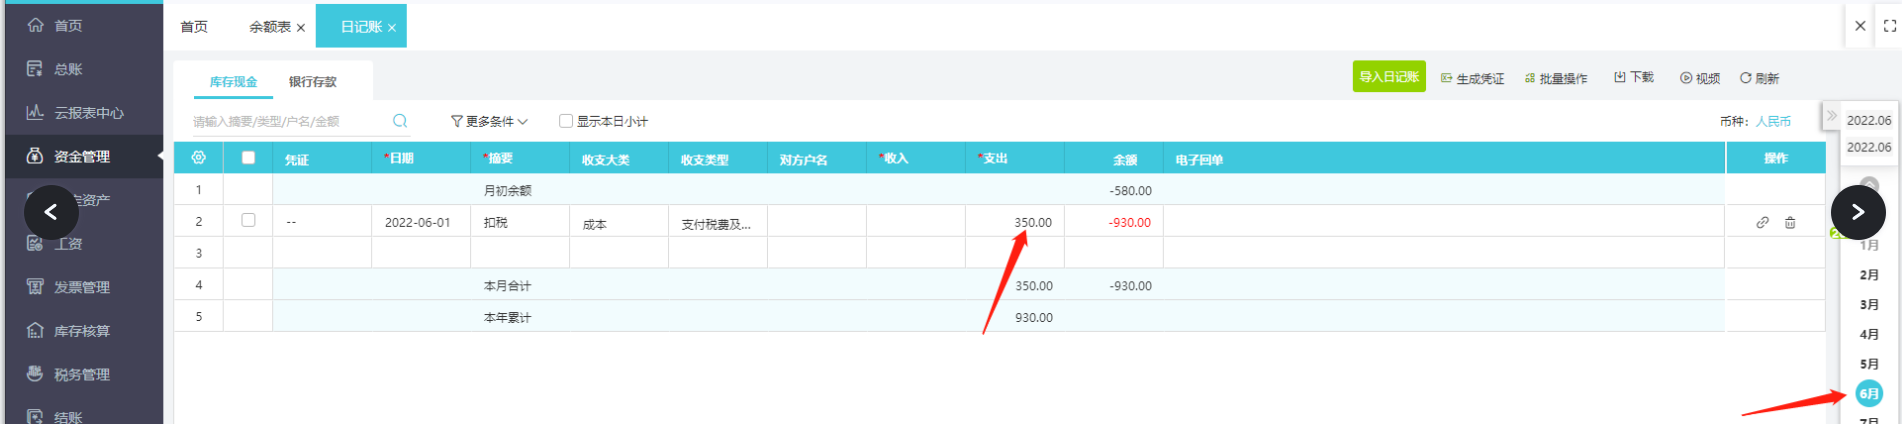
Task: Click the 刷新 refresh icon
Action: tap(1745, 78)
